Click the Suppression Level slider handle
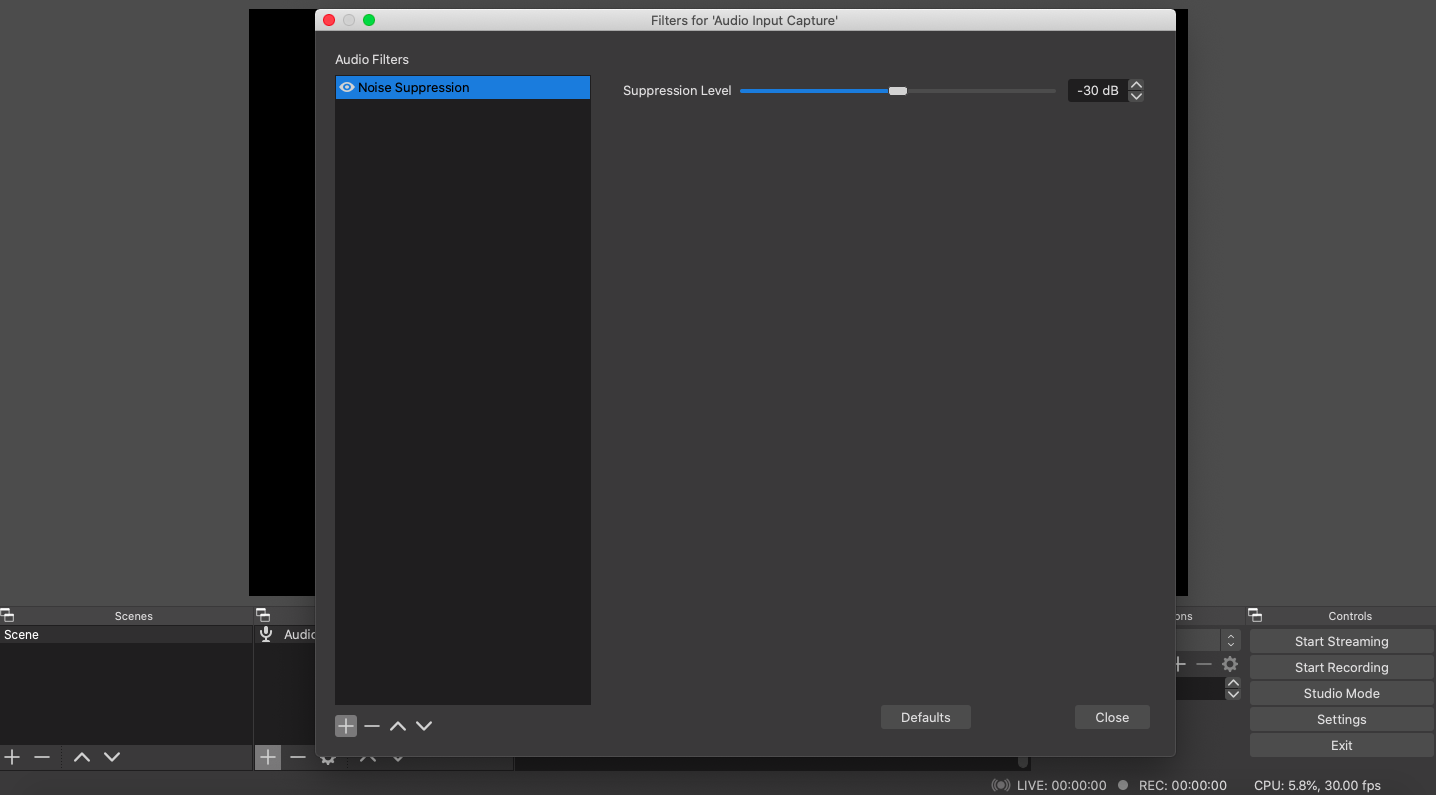 click(898, 91)
